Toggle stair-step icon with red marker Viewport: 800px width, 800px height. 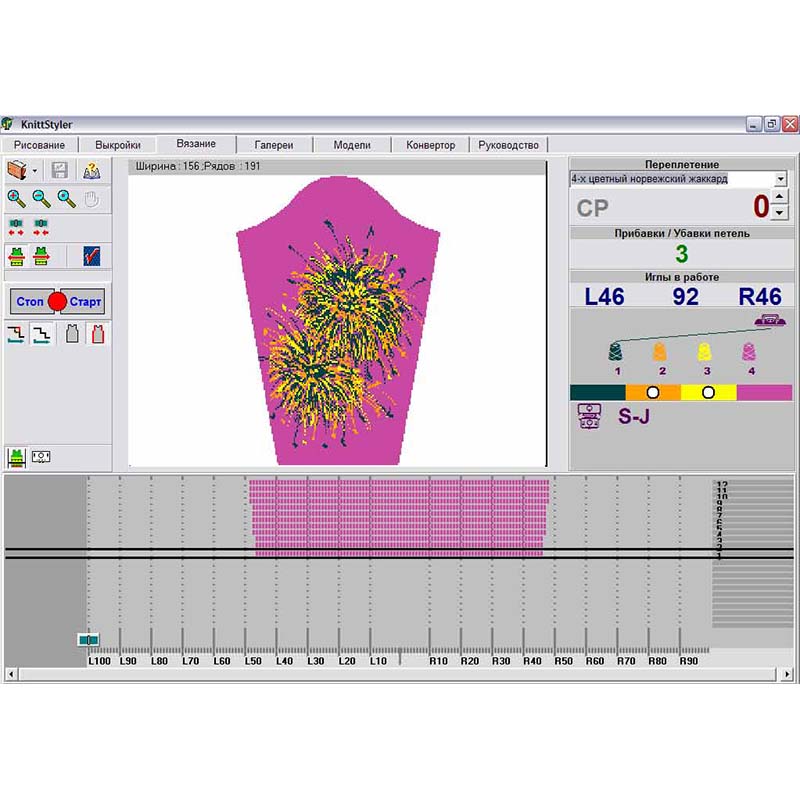pyautogui.click(x=16, y=335)
